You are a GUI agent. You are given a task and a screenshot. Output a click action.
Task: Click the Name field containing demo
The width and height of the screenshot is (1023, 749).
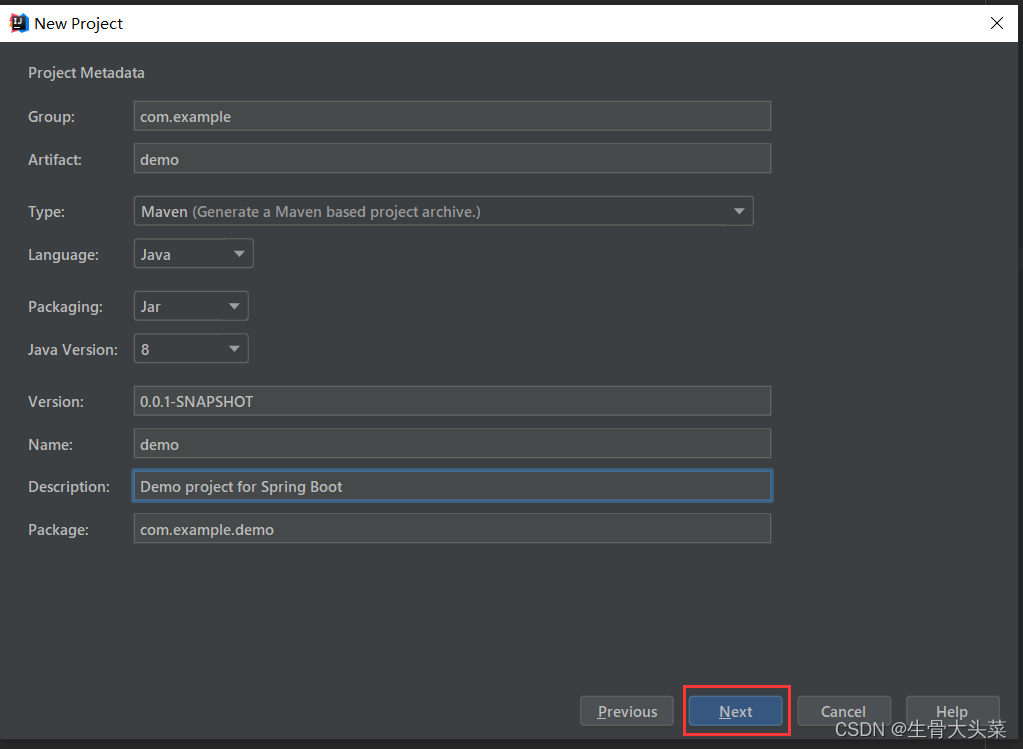point(450,443)
